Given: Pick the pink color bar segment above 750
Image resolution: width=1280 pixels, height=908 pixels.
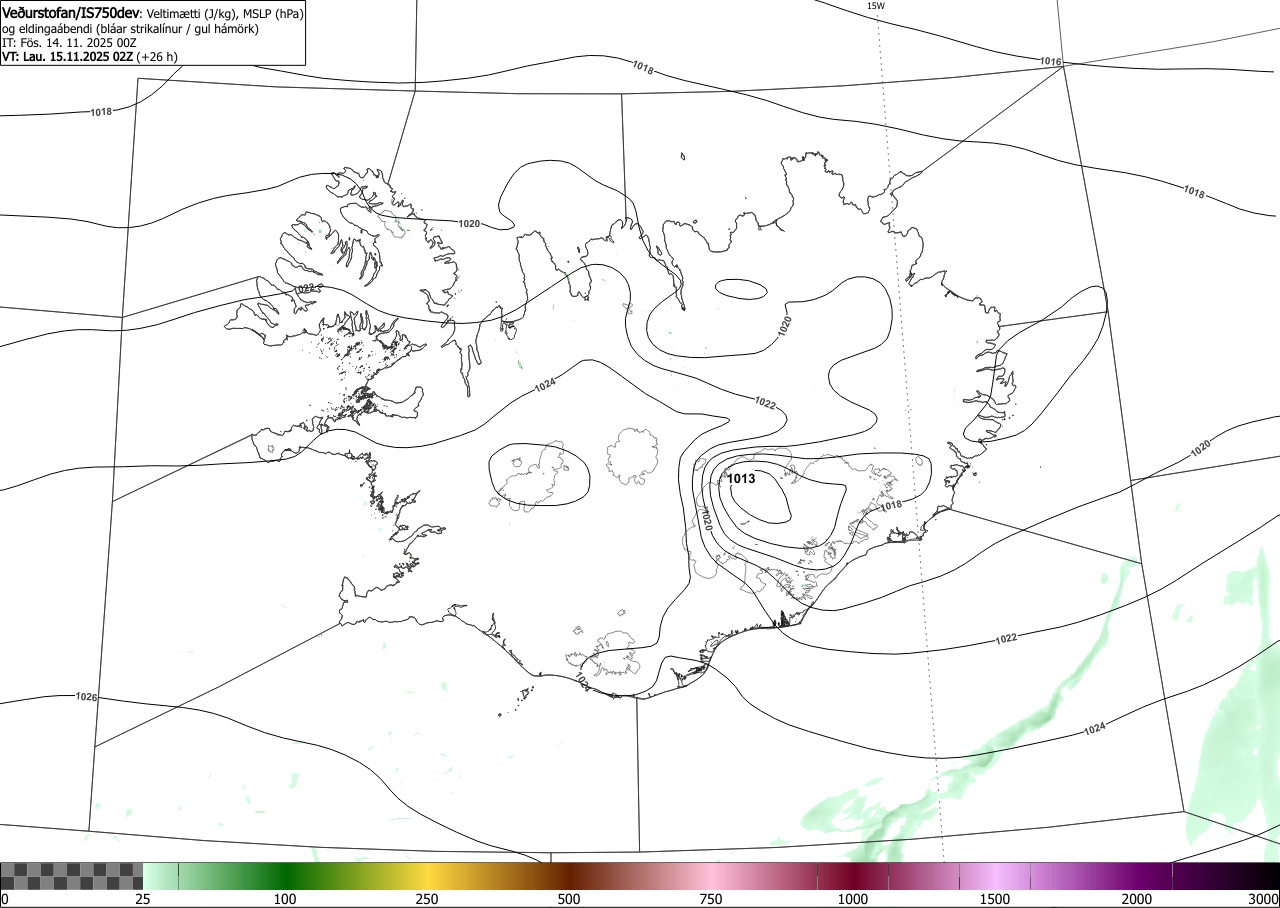Looking at the screenshot, I should click(x=711, y=876).
